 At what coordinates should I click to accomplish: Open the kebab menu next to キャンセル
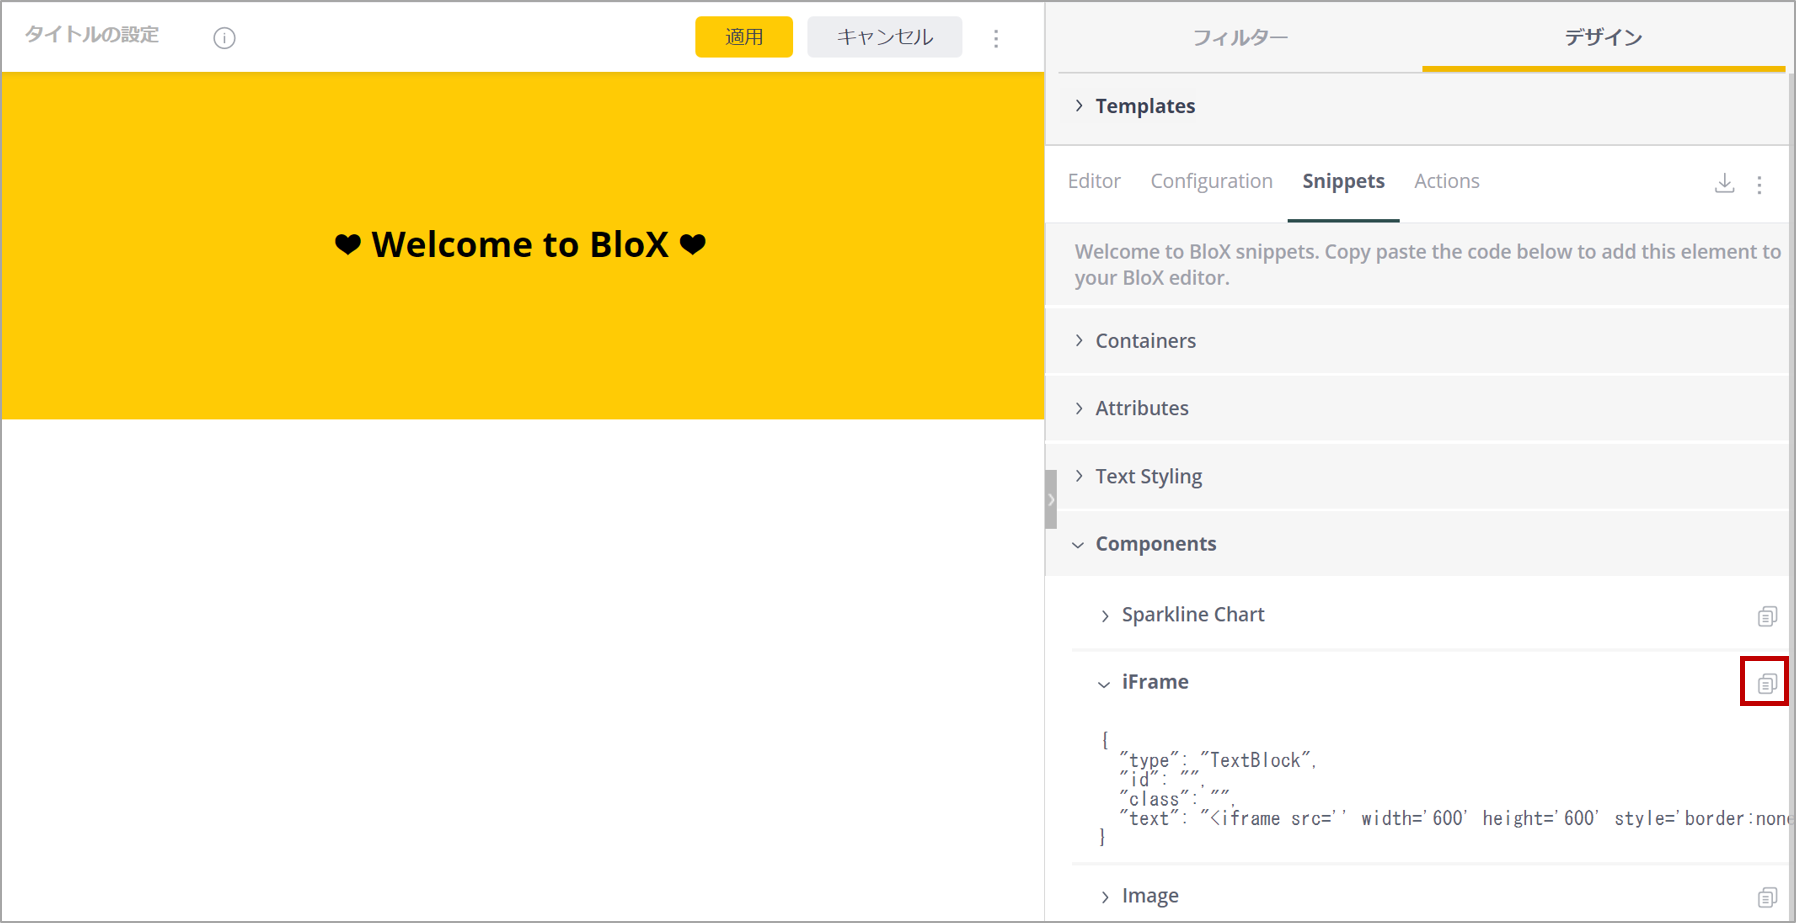(996, 38)
